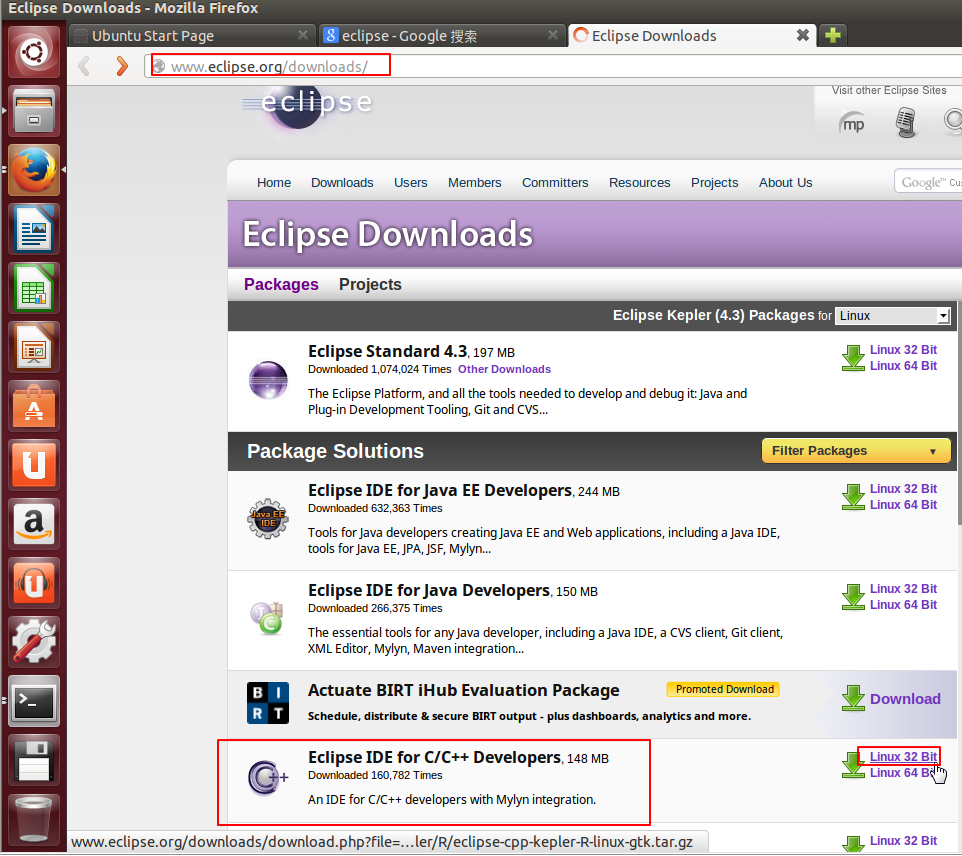Select the Projects tab under Eclipse Downloads
The image size is (962, 856).
tap(370, 285)
